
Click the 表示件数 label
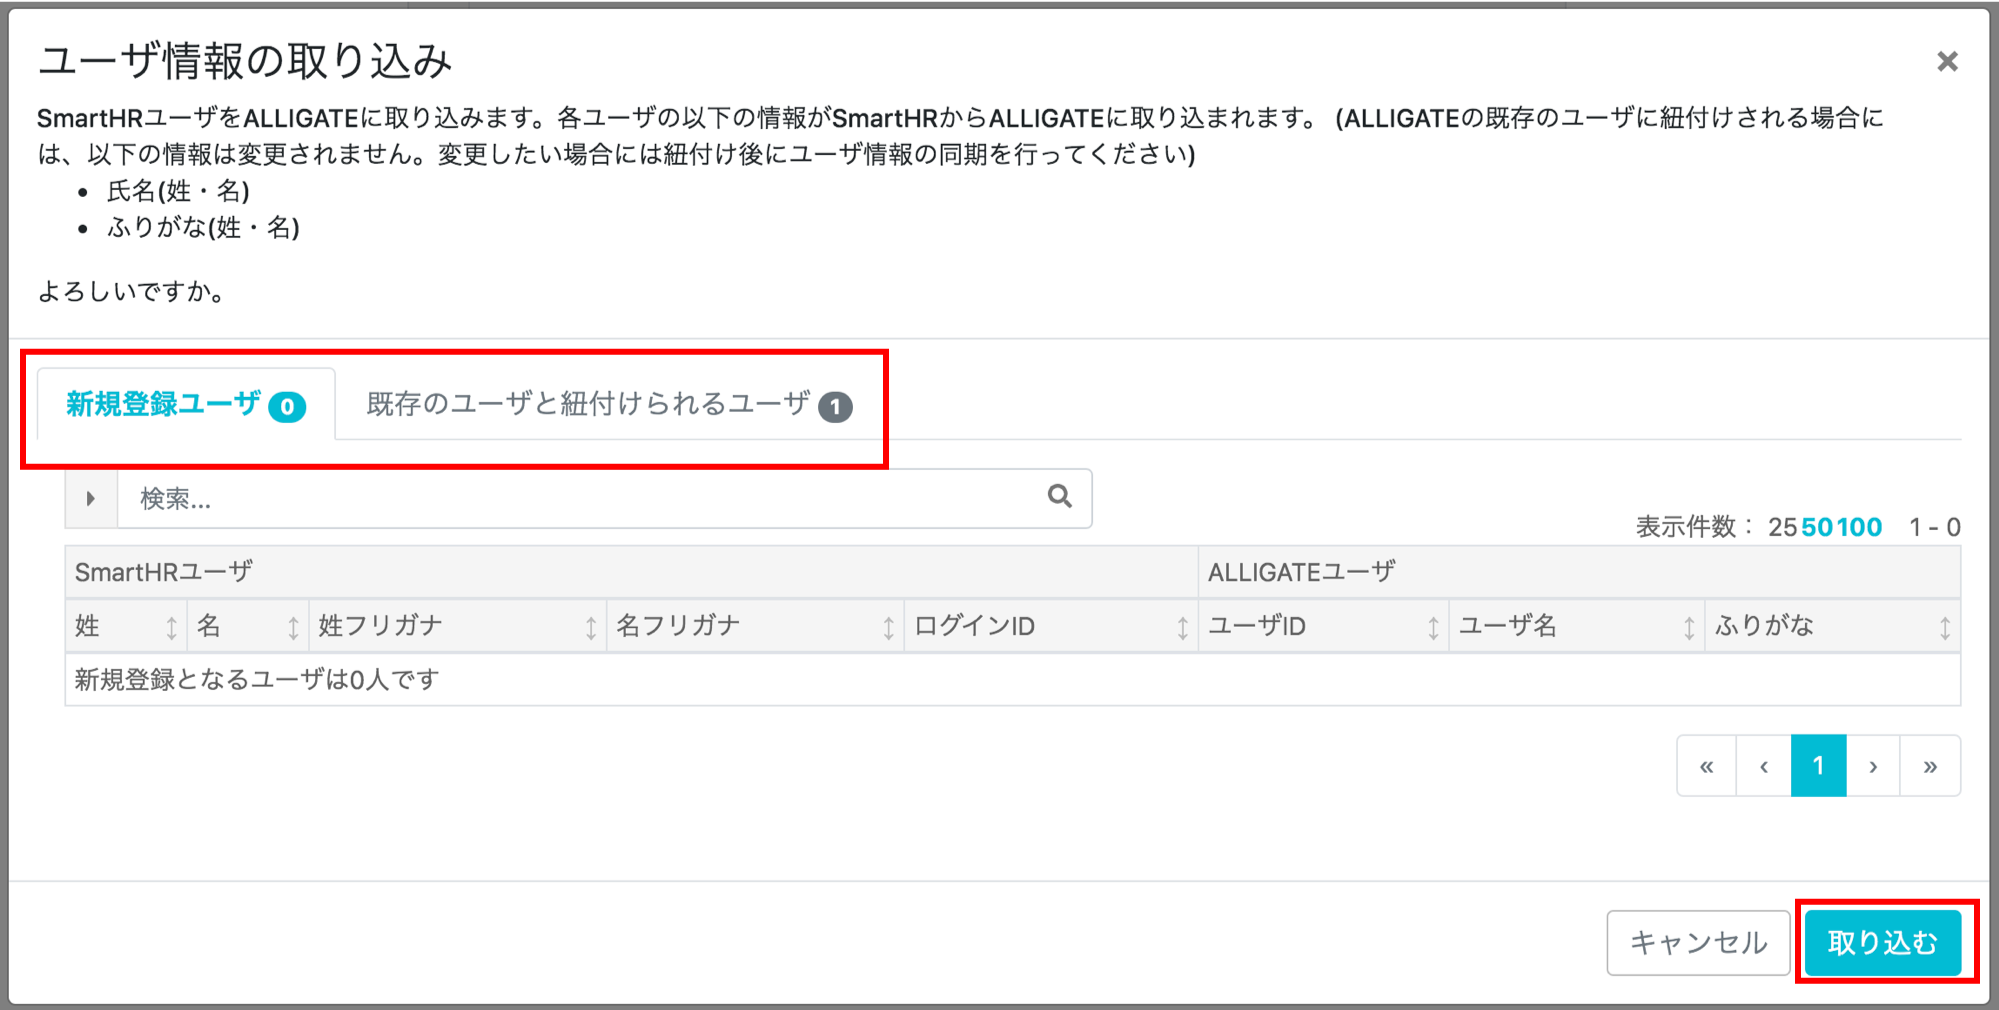click(x=1694, y=527)
